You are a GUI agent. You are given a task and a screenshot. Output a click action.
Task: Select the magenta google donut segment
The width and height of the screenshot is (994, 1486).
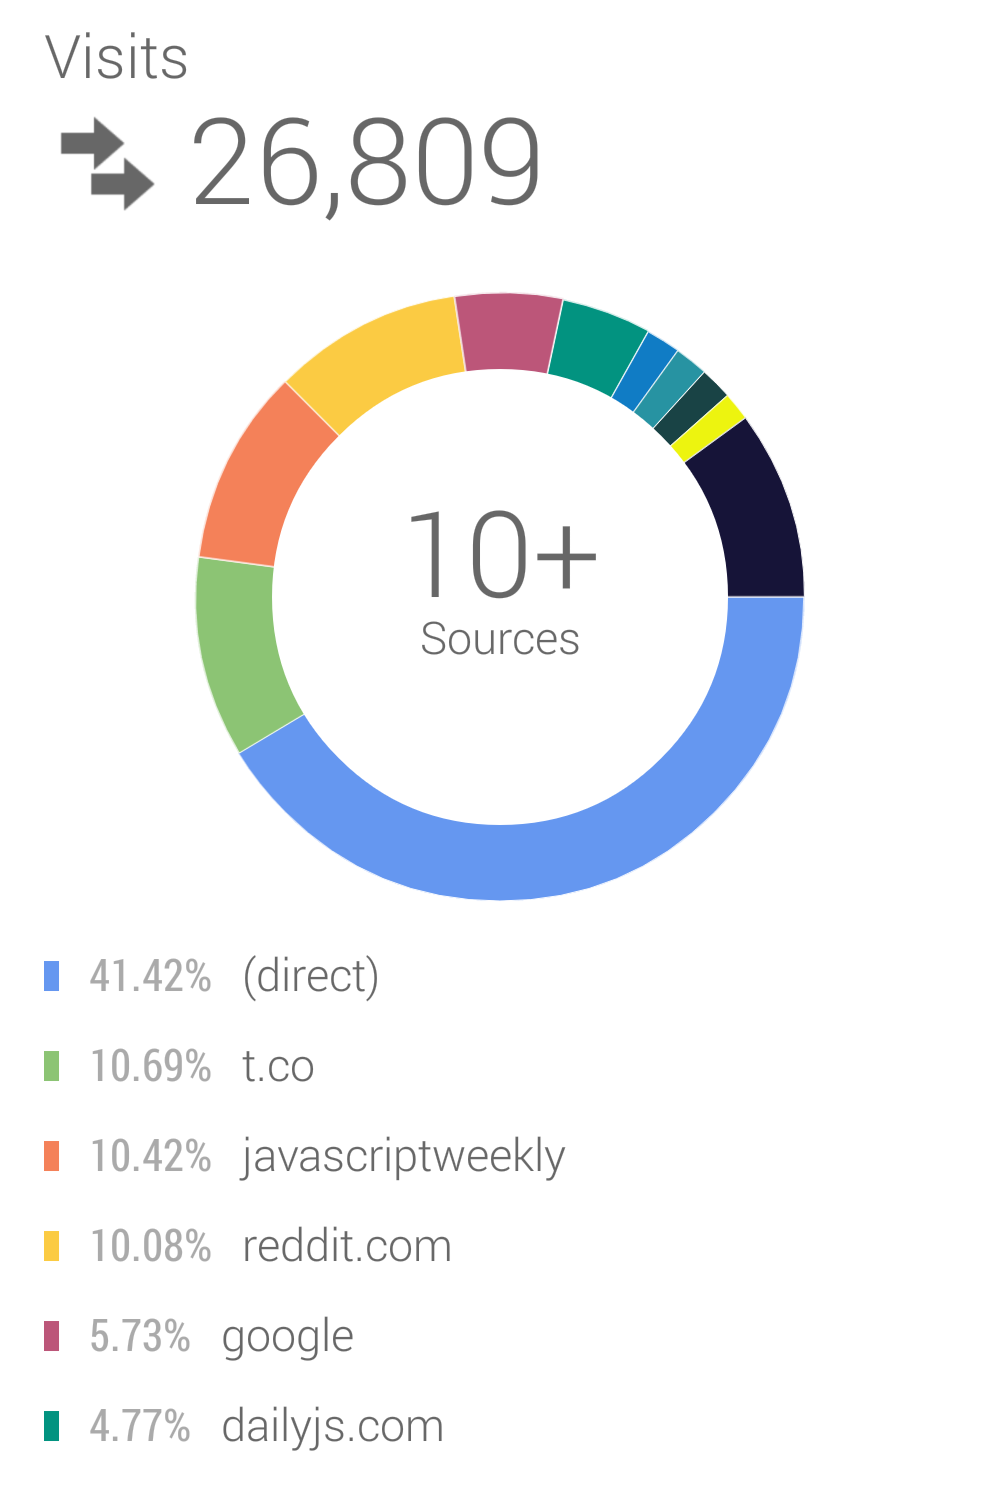point(508,332)
